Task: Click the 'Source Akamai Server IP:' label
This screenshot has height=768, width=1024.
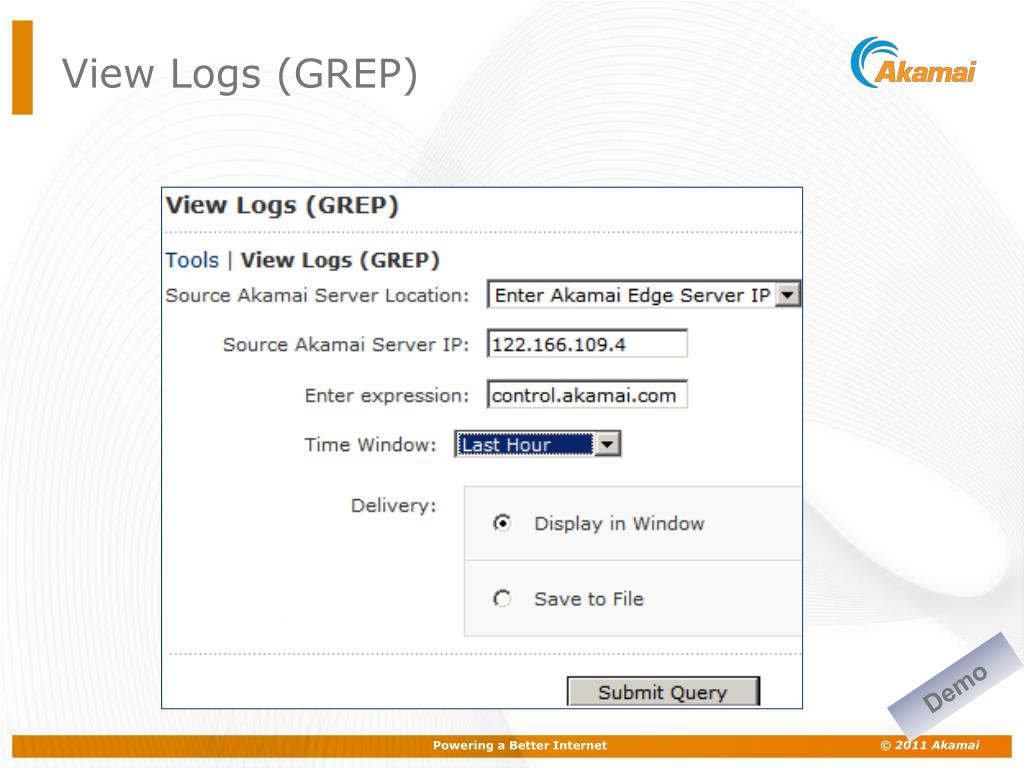Action: [x=346, y=344]
